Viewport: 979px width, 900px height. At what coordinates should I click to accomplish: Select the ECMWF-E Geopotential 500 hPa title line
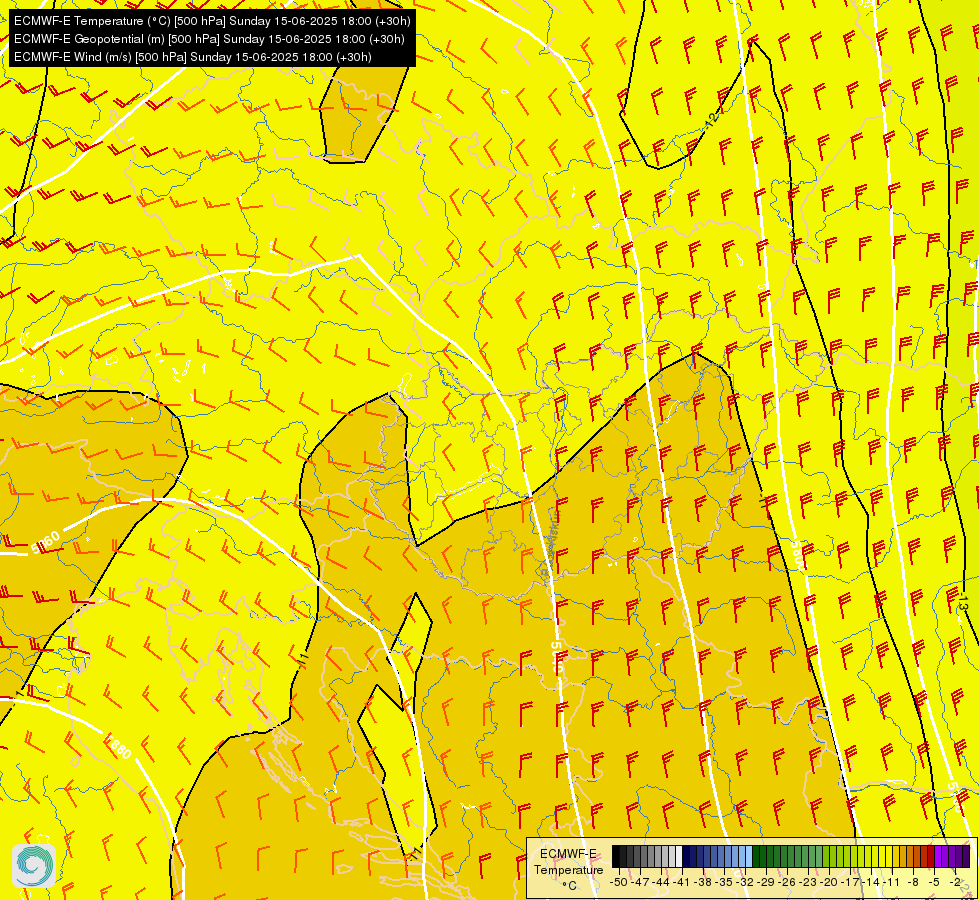tap(209, 39)
